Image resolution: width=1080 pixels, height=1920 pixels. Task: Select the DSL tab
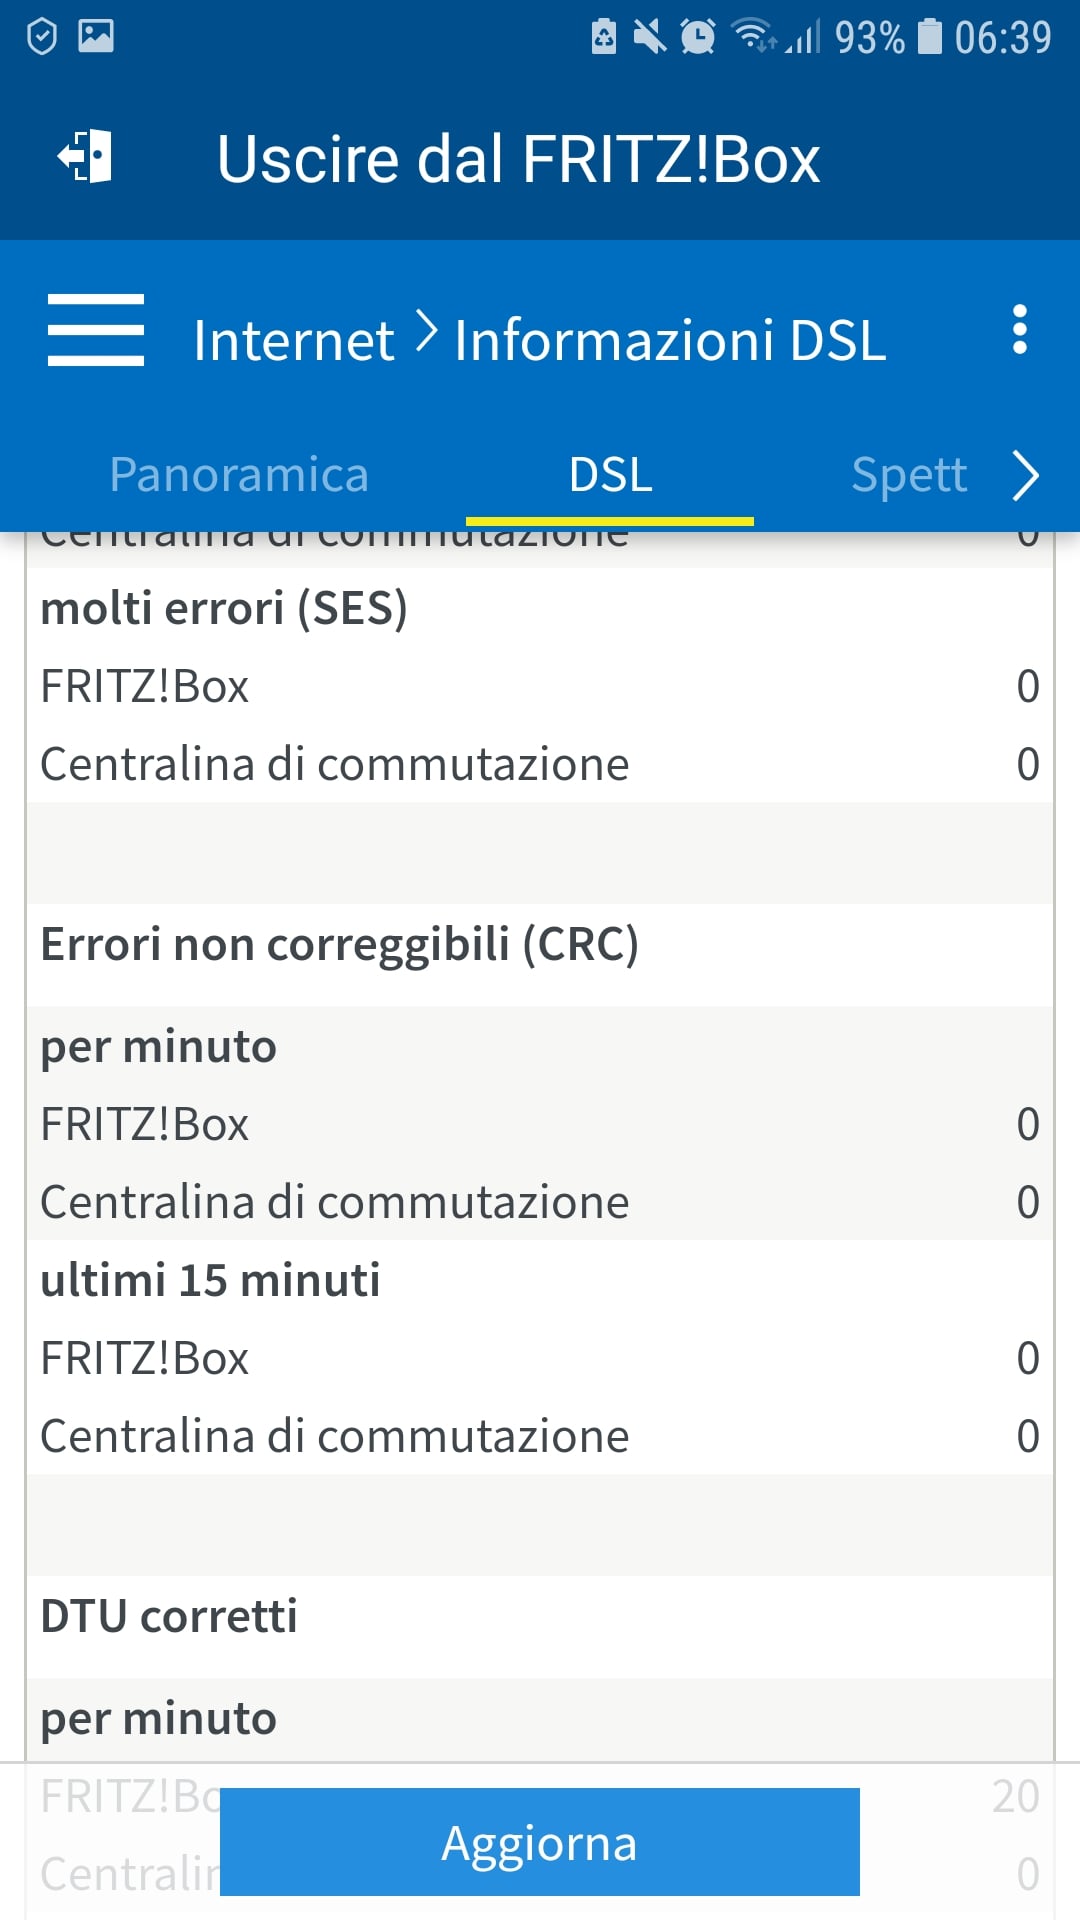(610, 474)
